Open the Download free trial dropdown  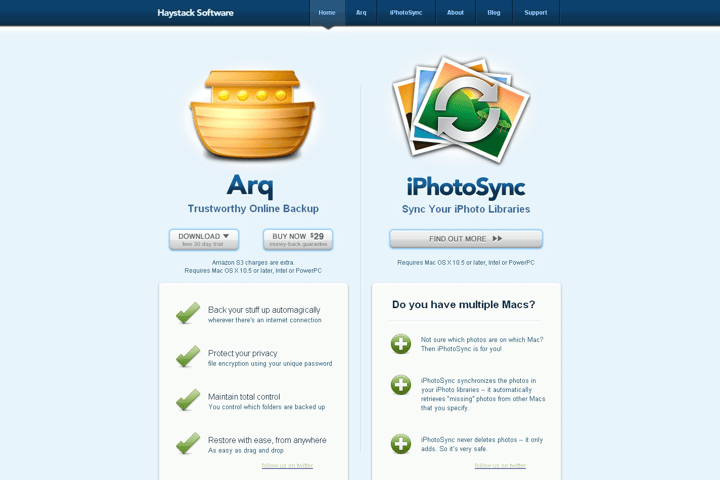[x=204, y=239]
